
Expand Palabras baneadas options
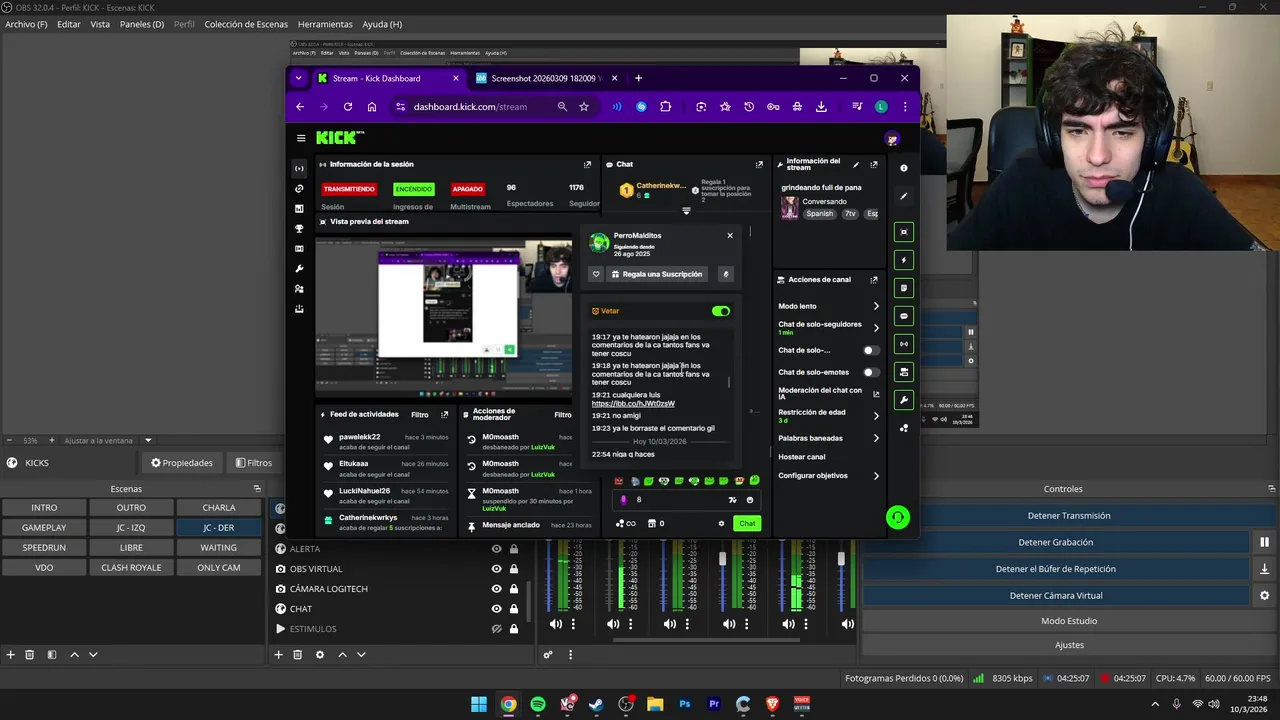point(876,438)
